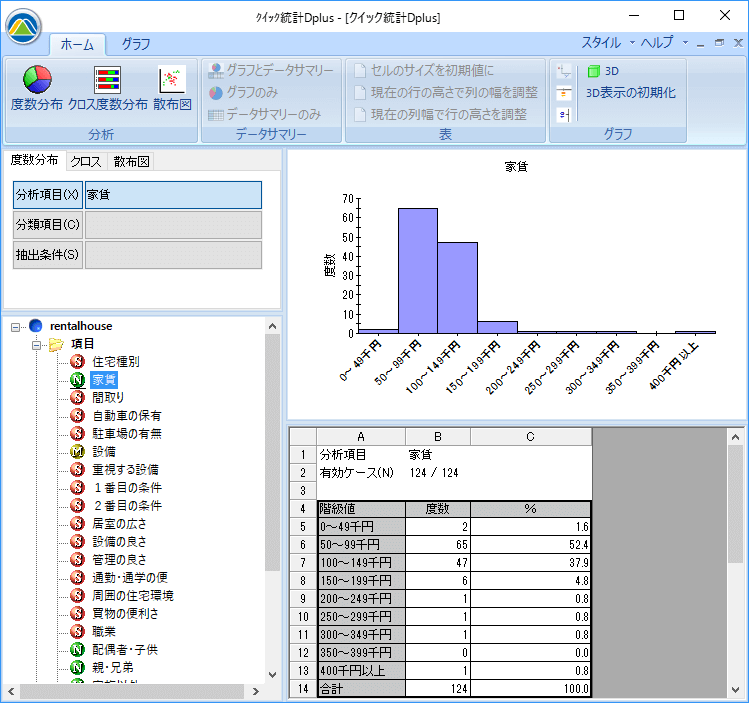This screenshot has height=703, width=749.
Task: Click 3D表示の初期化 button
Action: pos(630,92)
